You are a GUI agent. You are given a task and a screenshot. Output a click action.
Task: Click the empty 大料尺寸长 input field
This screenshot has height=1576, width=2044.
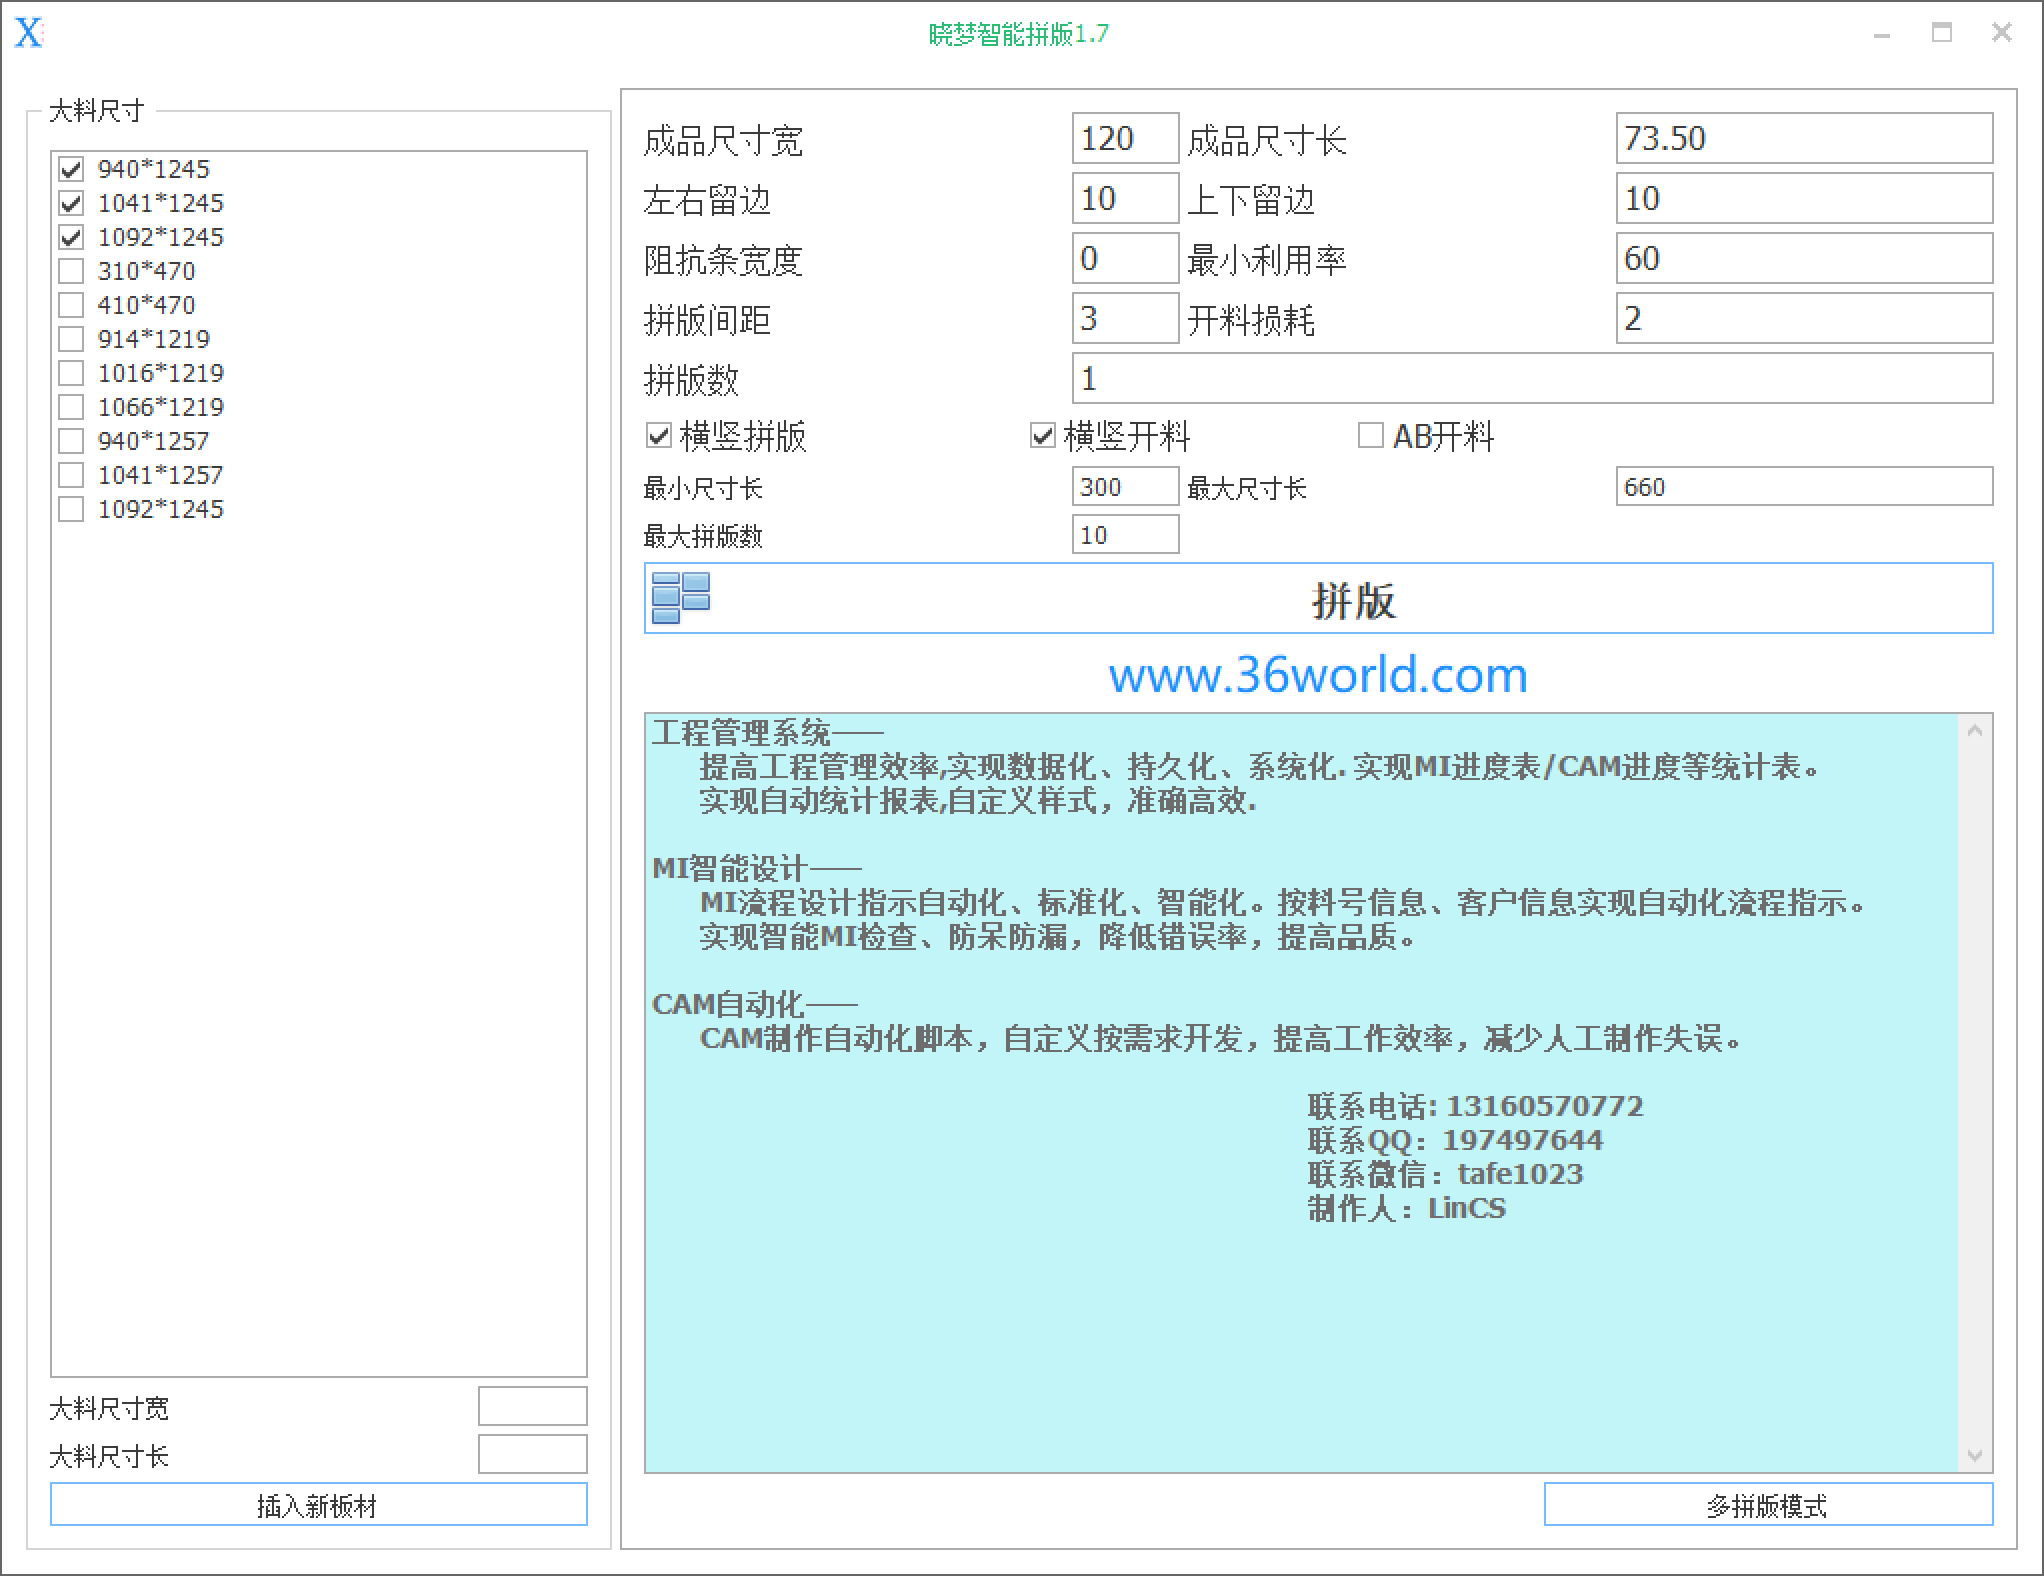tap(532, 1454)
